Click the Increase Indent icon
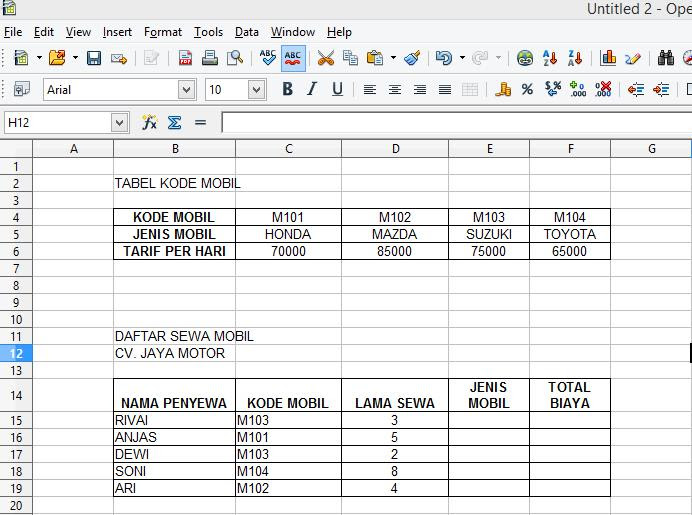The width and height of the screenshot is (692, 515). tap(661, 90)
